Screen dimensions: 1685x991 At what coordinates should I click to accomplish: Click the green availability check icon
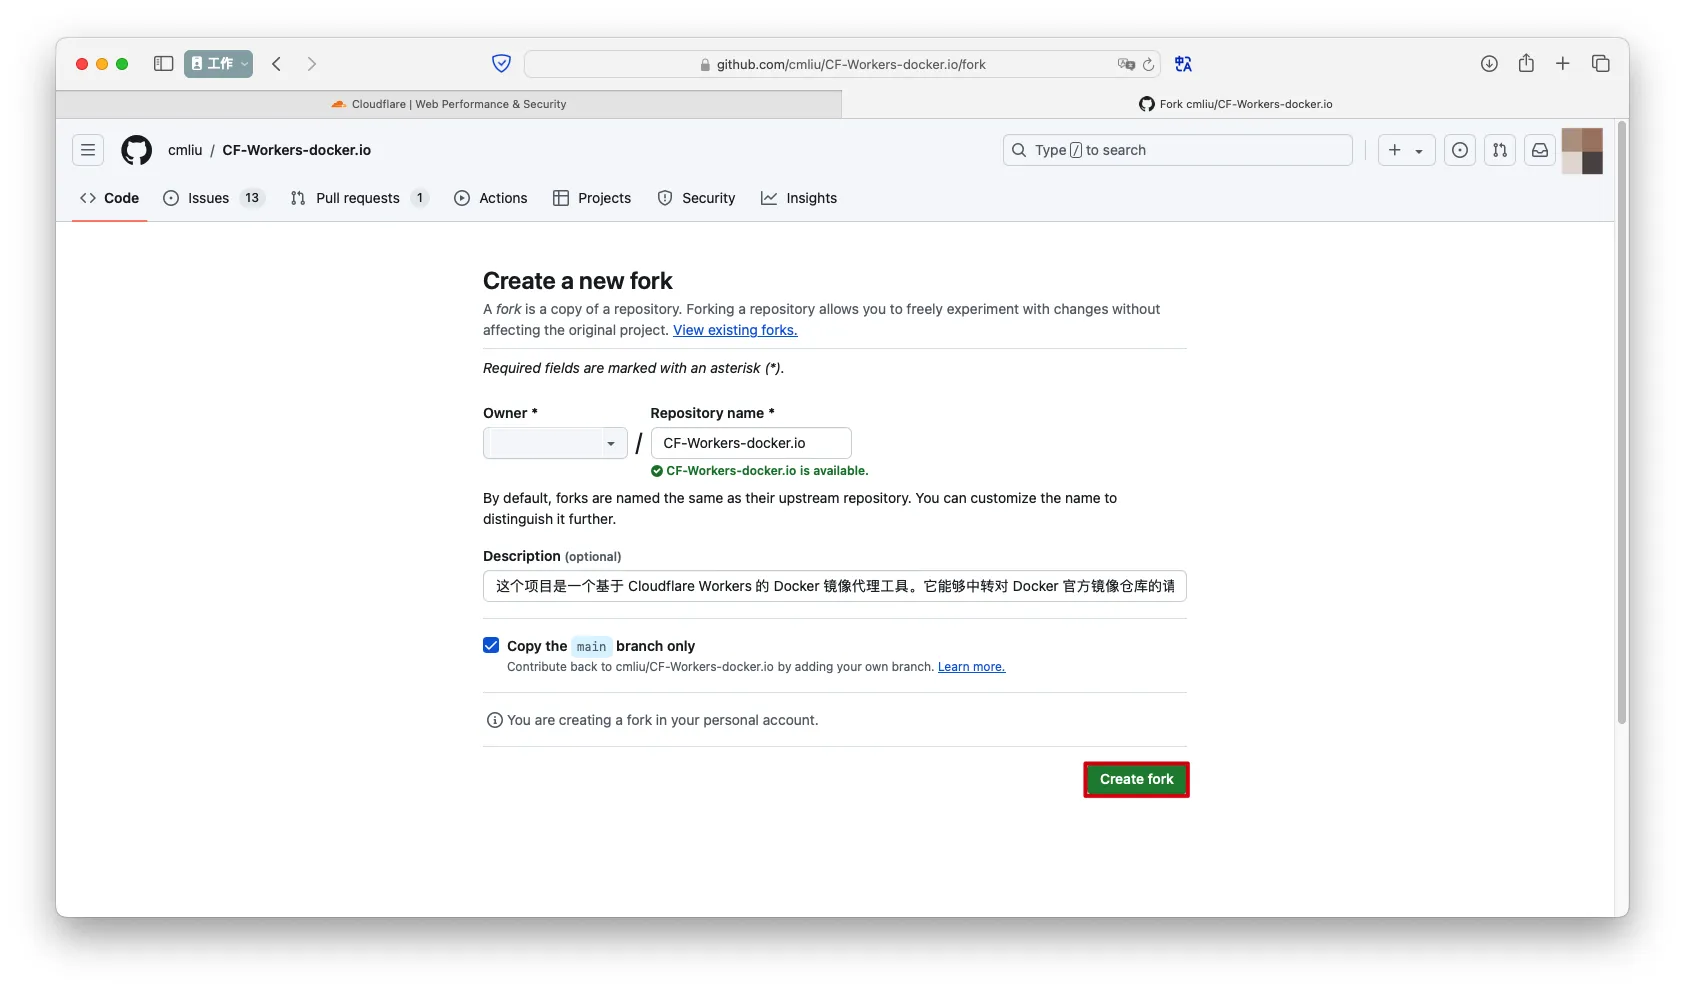coord(657,471)
